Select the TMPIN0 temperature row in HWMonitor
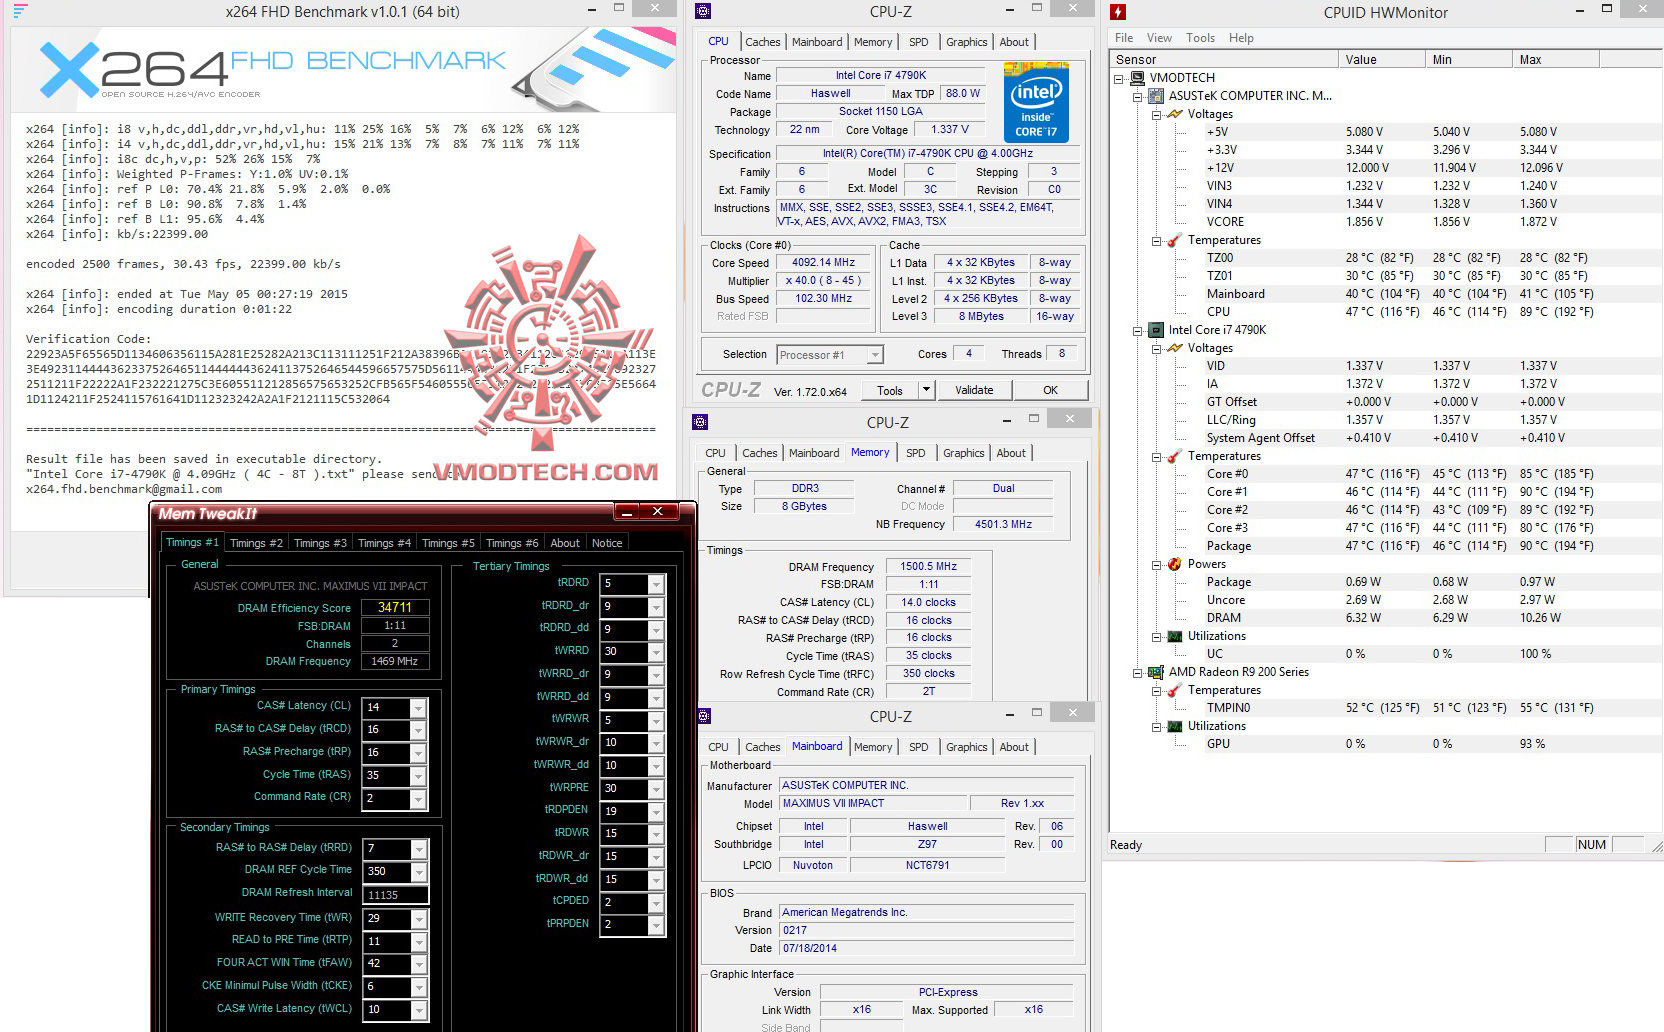The height and width of the screenshot is (1032, 1664). pyautogui.click(x=1385, y=708)
